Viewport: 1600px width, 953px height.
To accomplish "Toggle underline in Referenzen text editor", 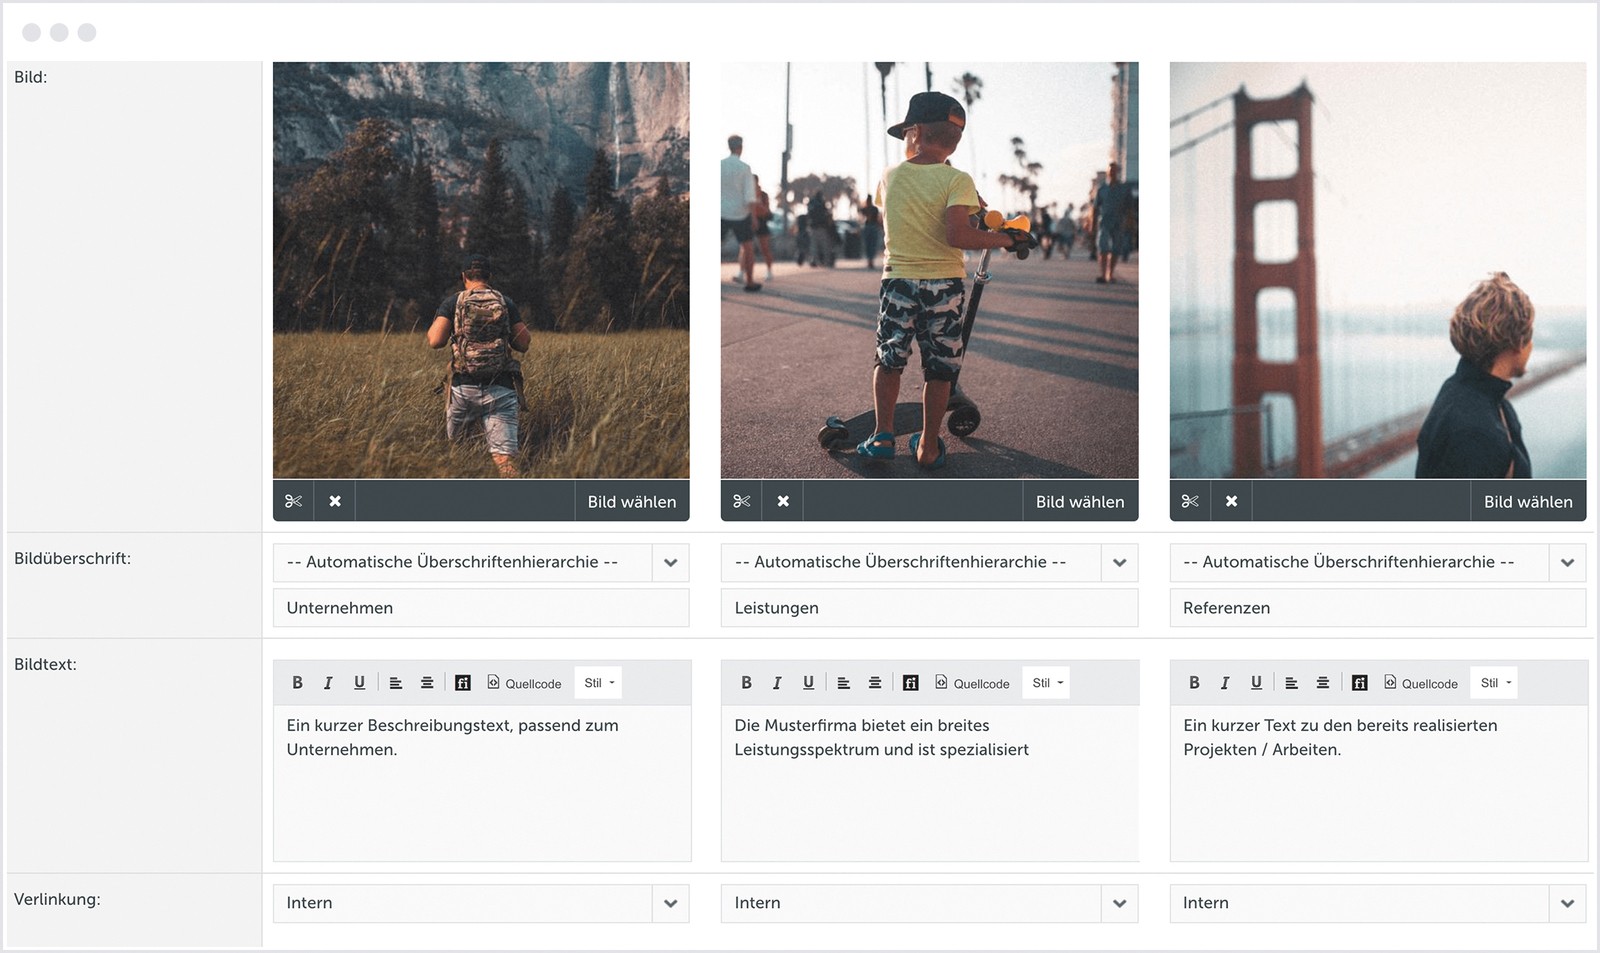I will (1256, 683).
